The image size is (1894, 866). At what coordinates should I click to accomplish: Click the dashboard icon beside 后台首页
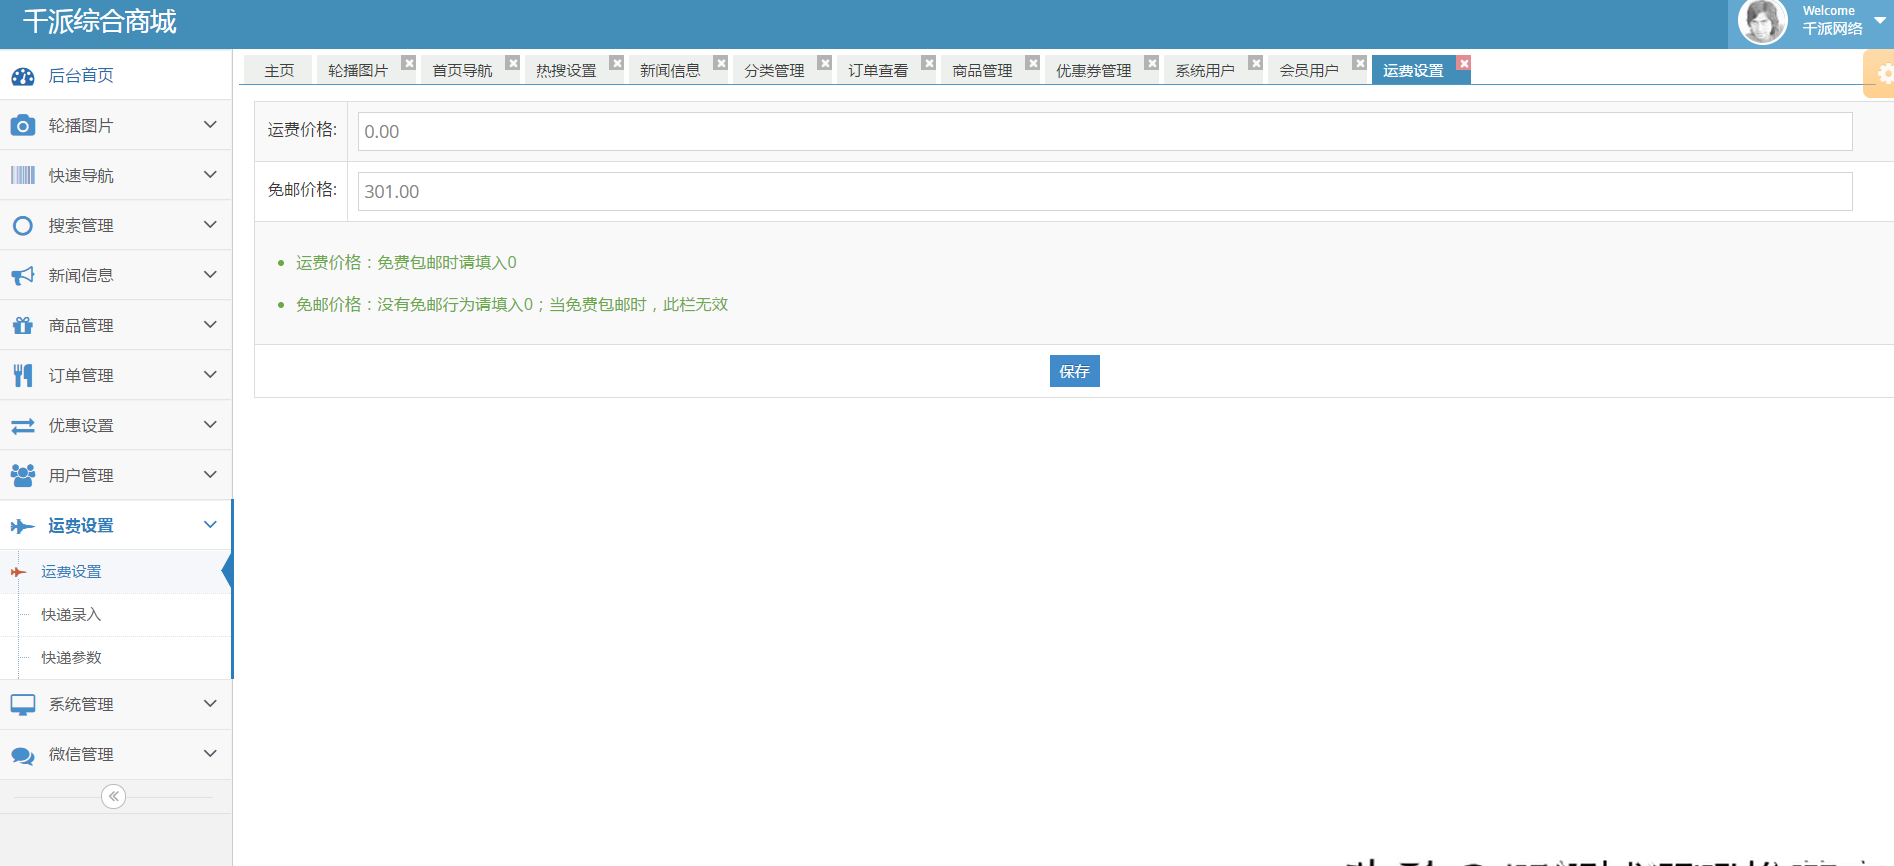[x=23, y=76]
